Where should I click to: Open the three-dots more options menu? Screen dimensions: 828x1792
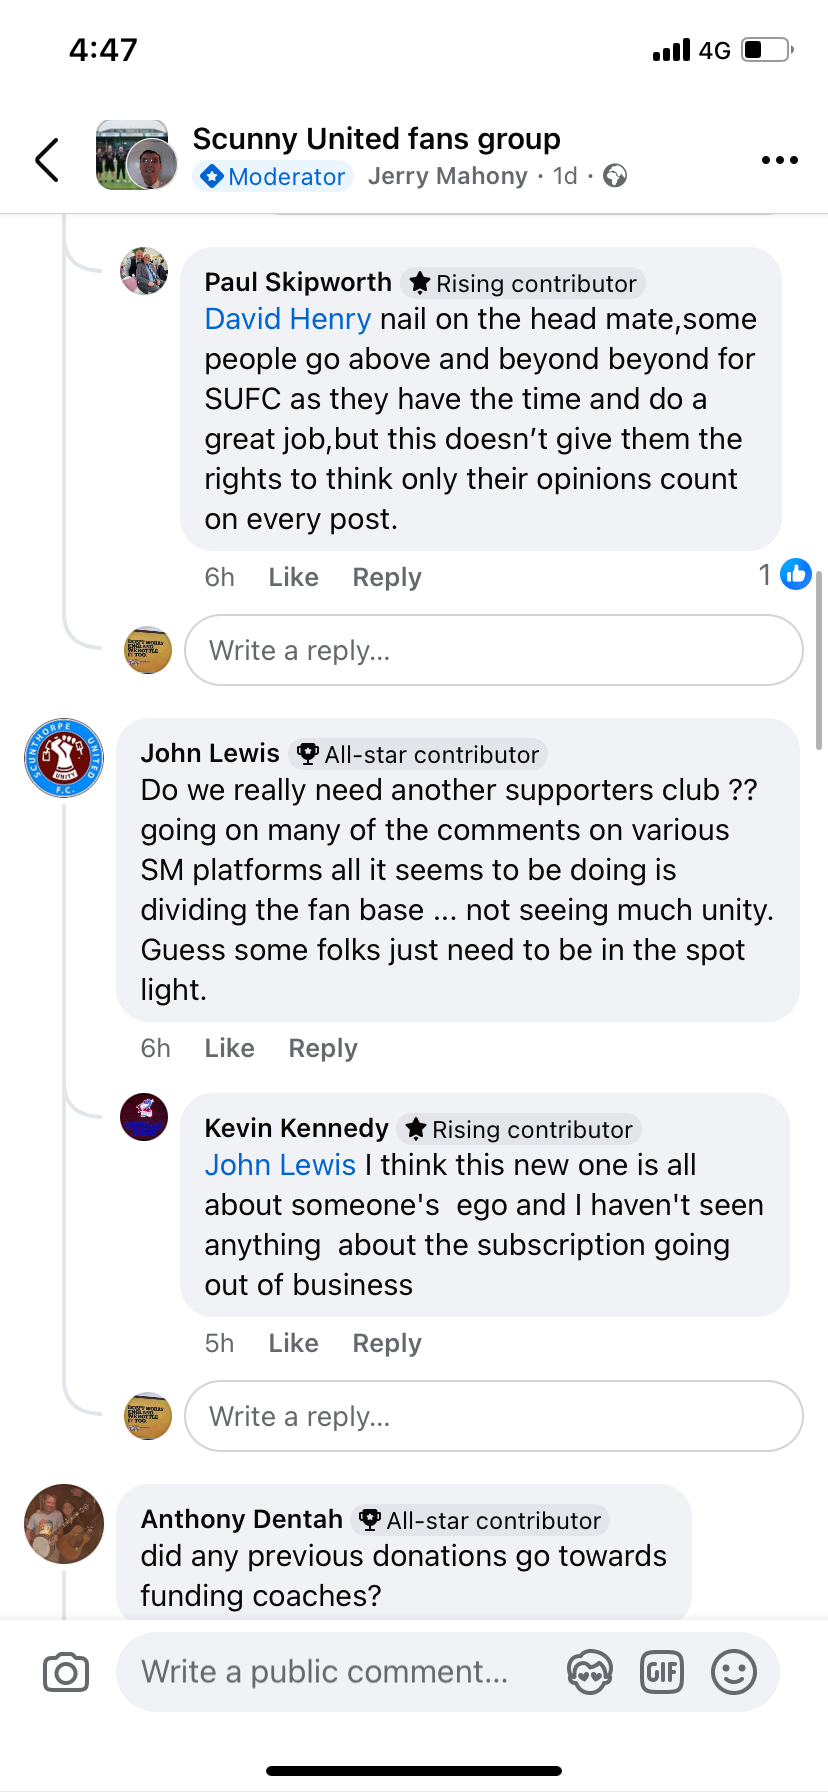[x=779, y=160]
